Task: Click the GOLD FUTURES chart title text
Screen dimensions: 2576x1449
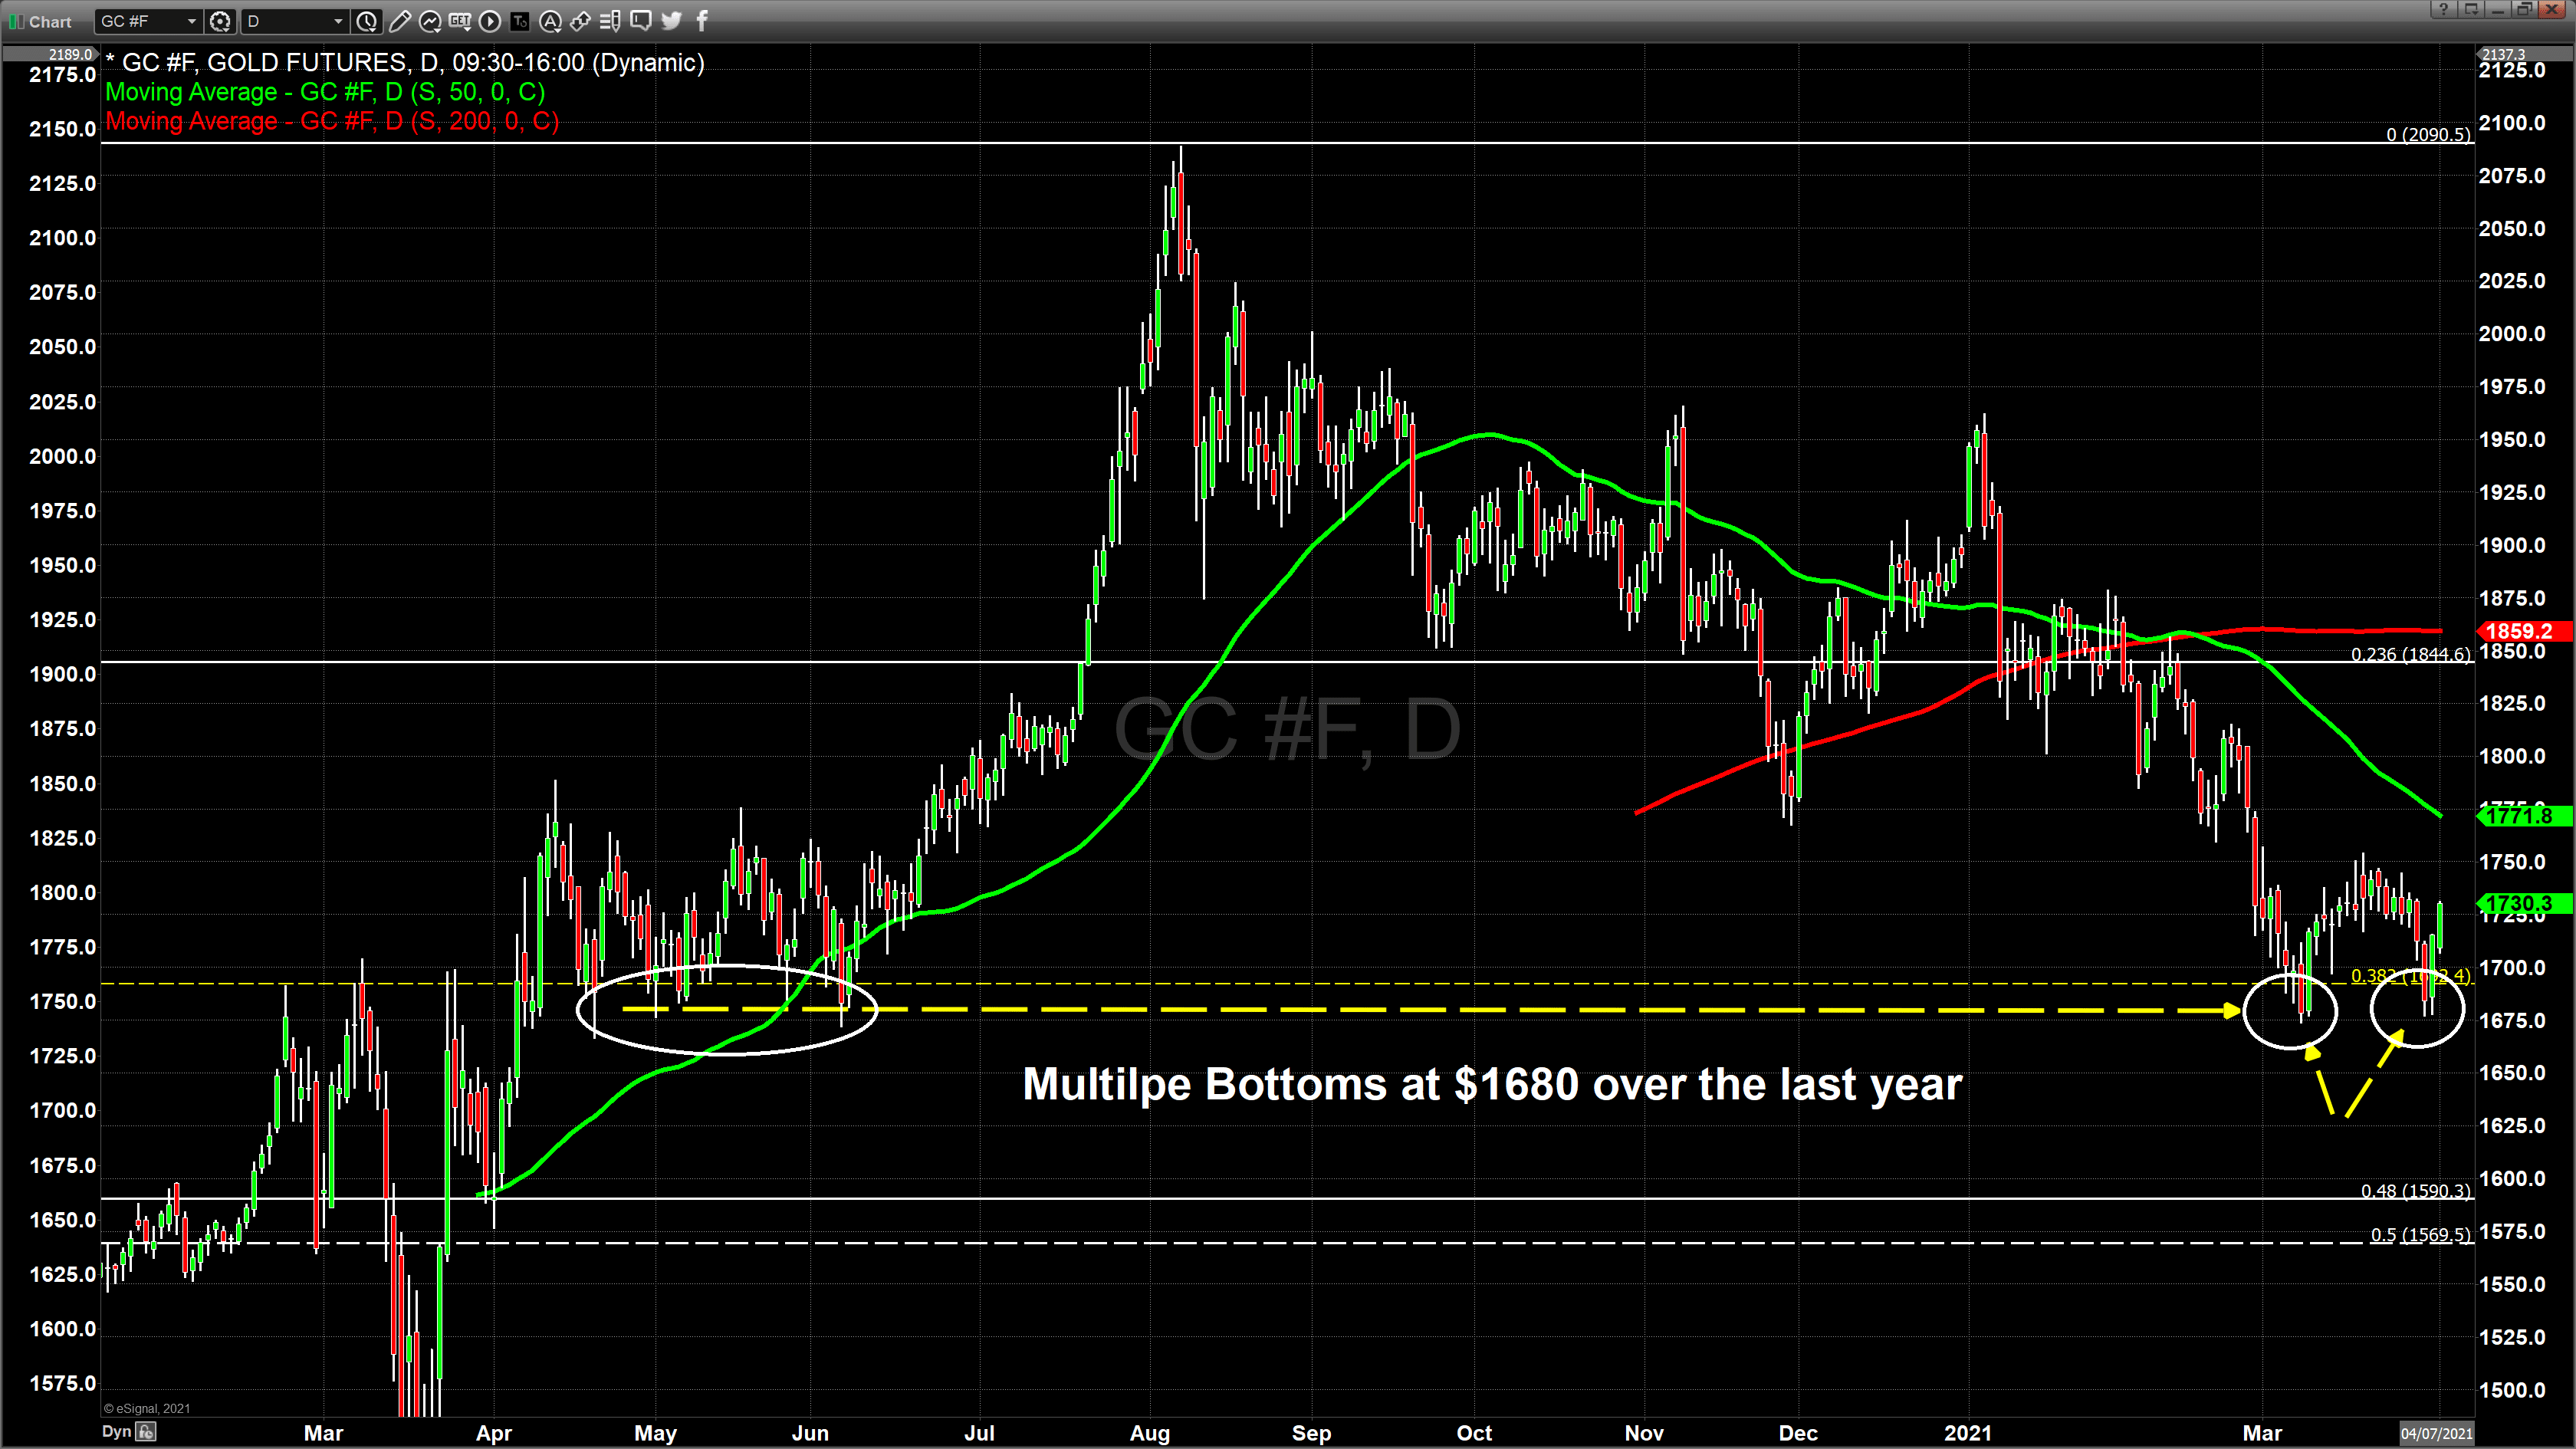Action: click(x=405, y=63)
